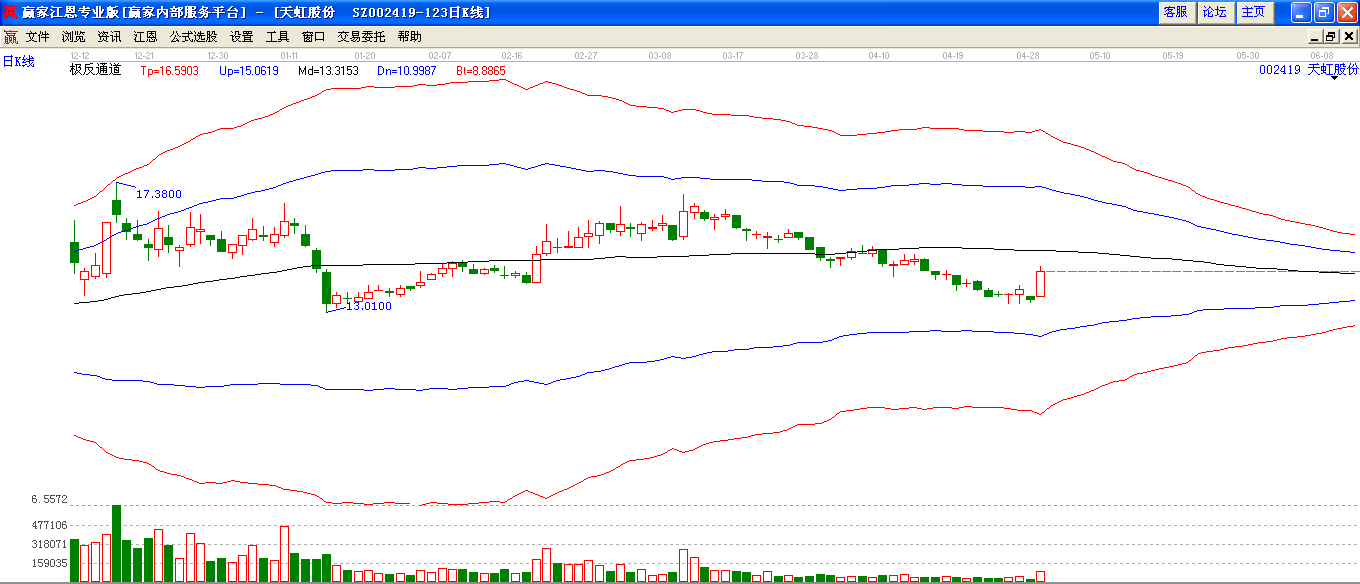1360x584 pixels.
Task: Minimize the main application window
Action: coord(1300,12)
